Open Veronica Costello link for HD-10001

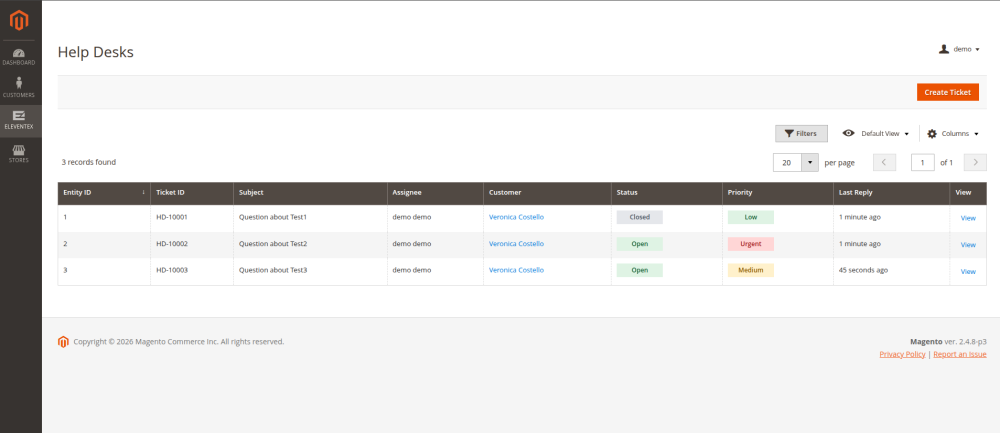pyautogui.click(x=516, y=217)
